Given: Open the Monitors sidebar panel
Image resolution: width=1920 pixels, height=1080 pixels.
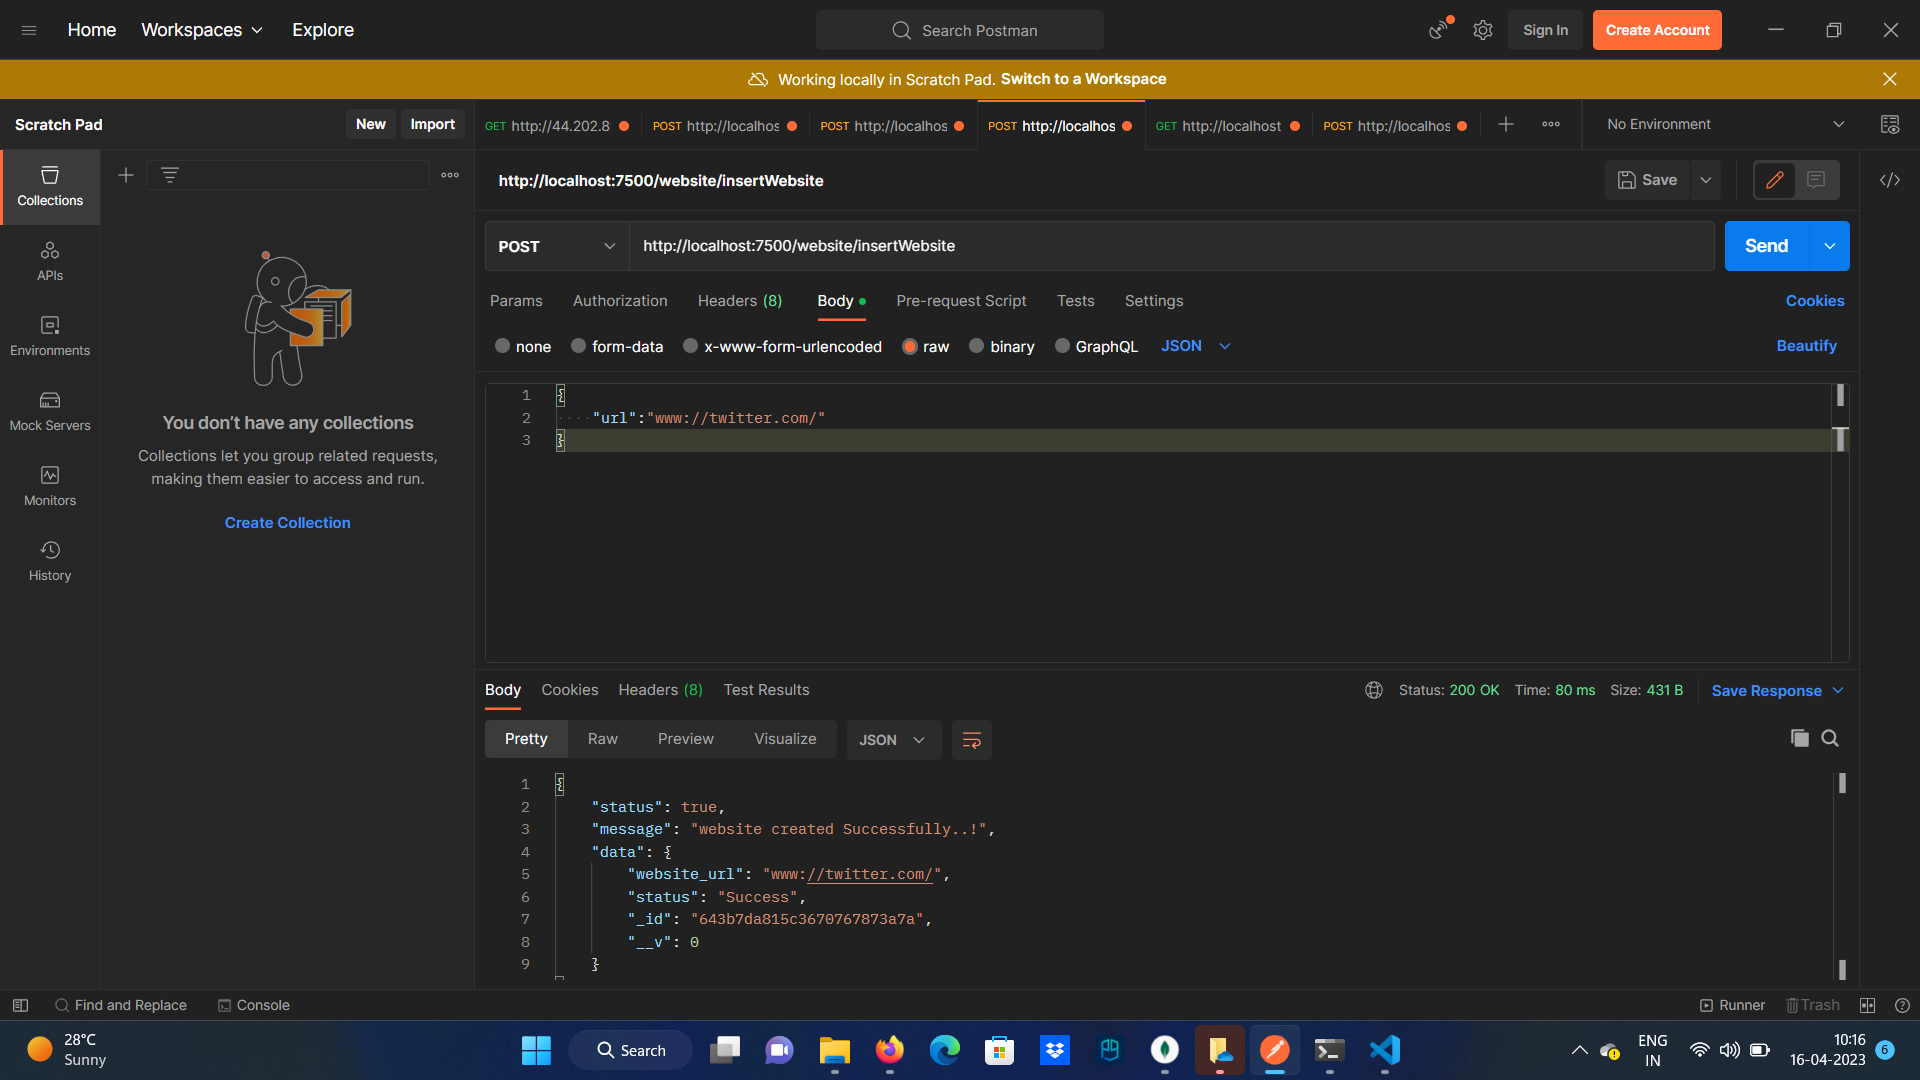Looking at the screenshot, I should click(49, 485).
